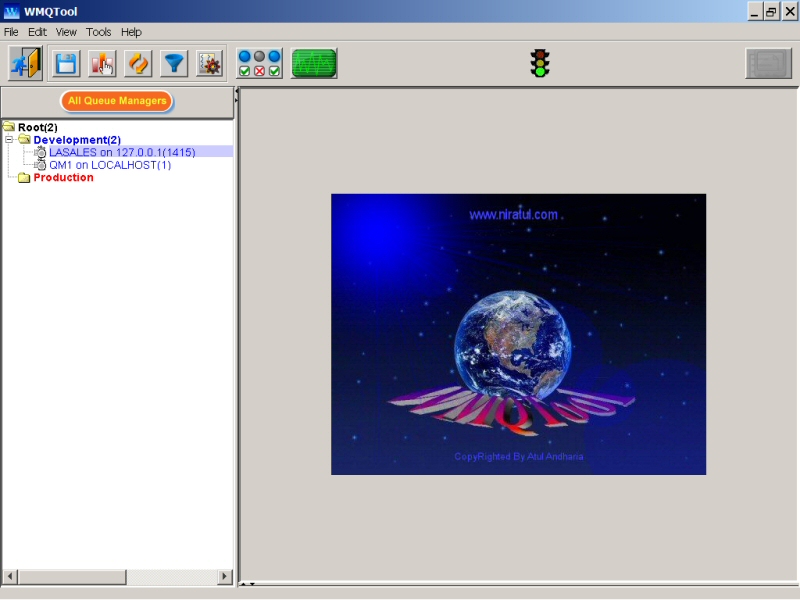Click the traffic light status icon

click(540, 63)
